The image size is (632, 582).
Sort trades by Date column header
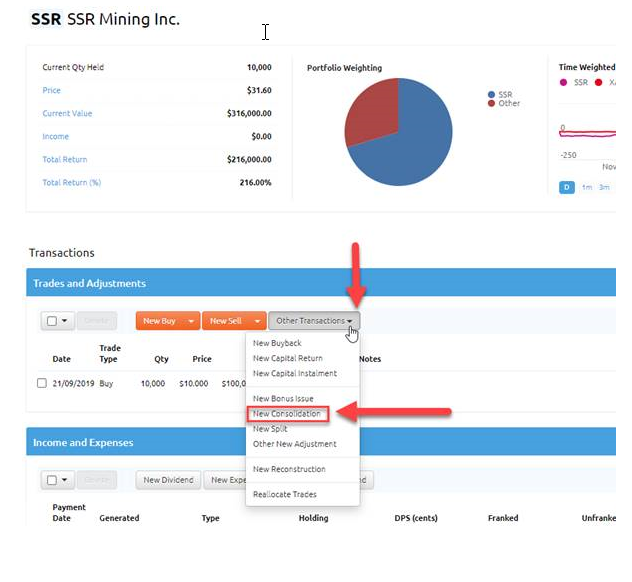click(x=62, y=359)
